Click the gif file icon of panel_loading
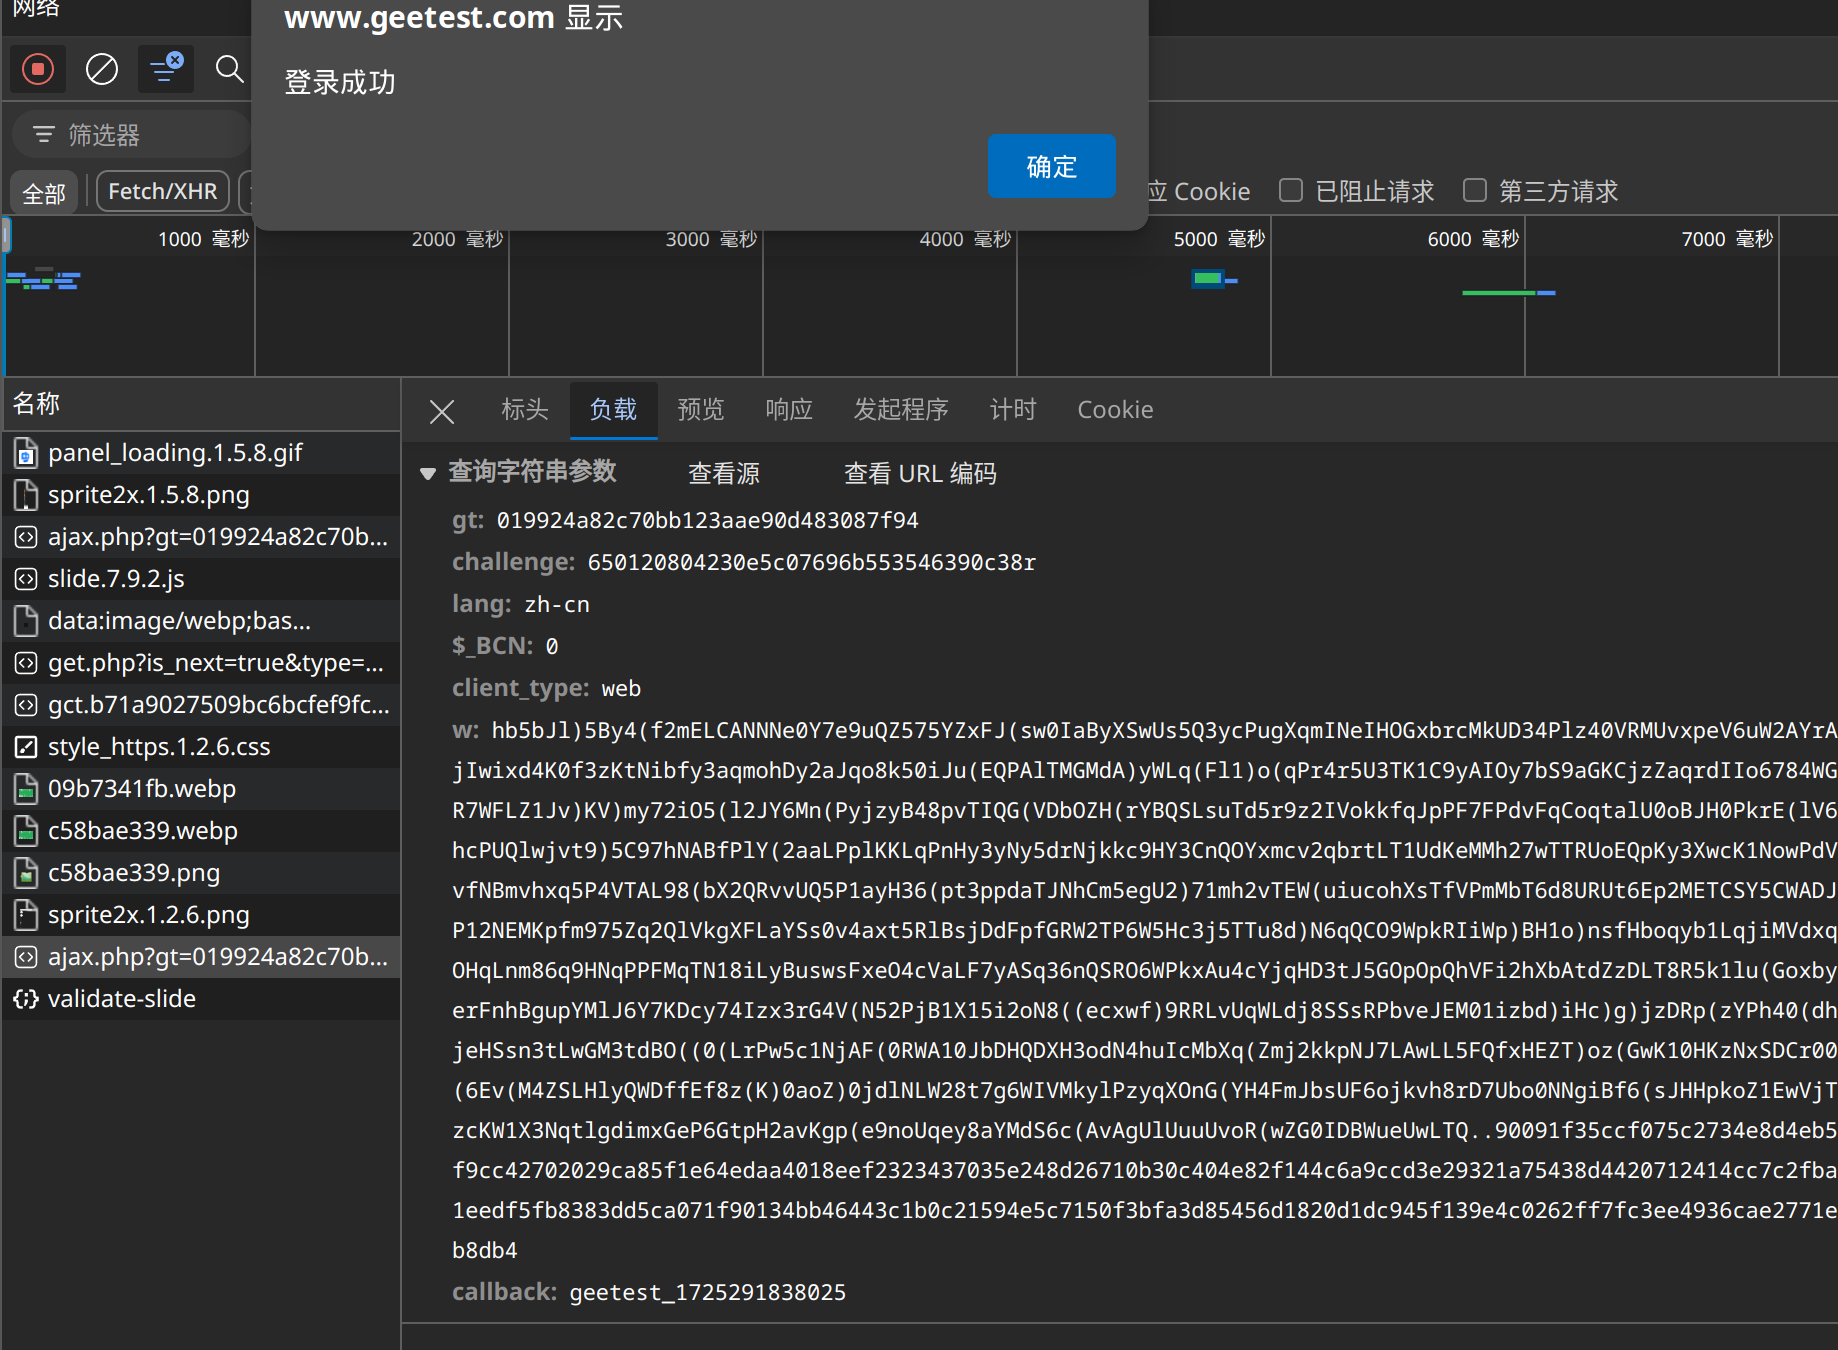Image resolution: width=1838 pixels, height=1350 pixels. click(26, 453)
